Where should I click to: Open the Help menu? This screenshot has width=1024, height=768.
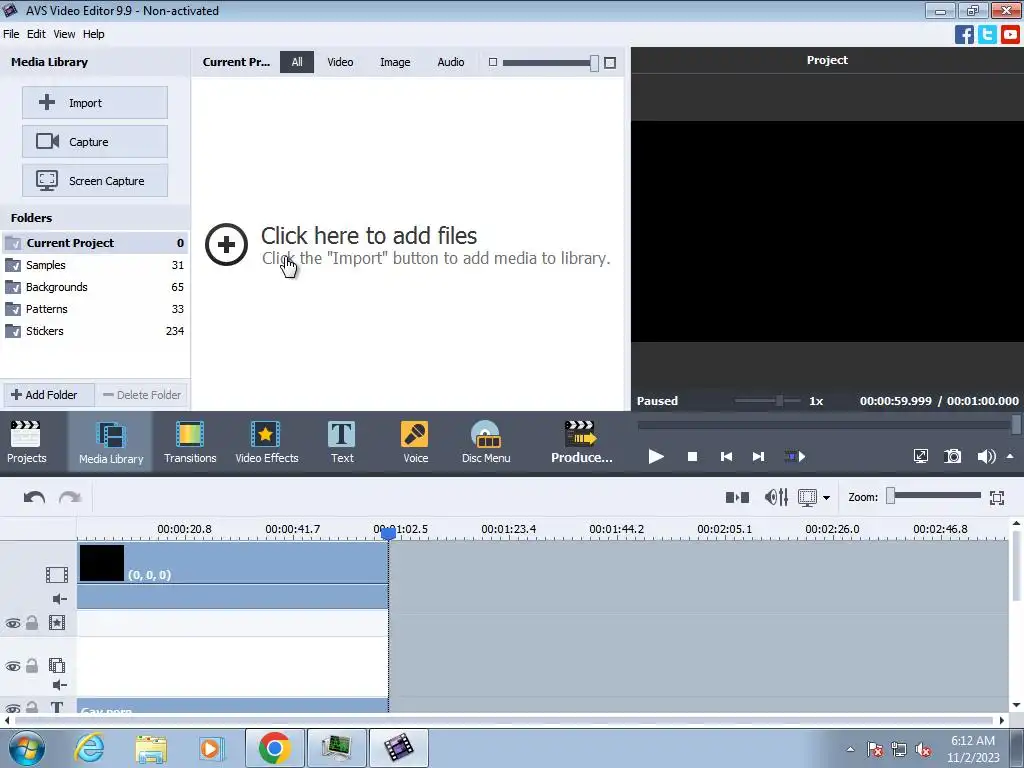click(x=93, y=34)
